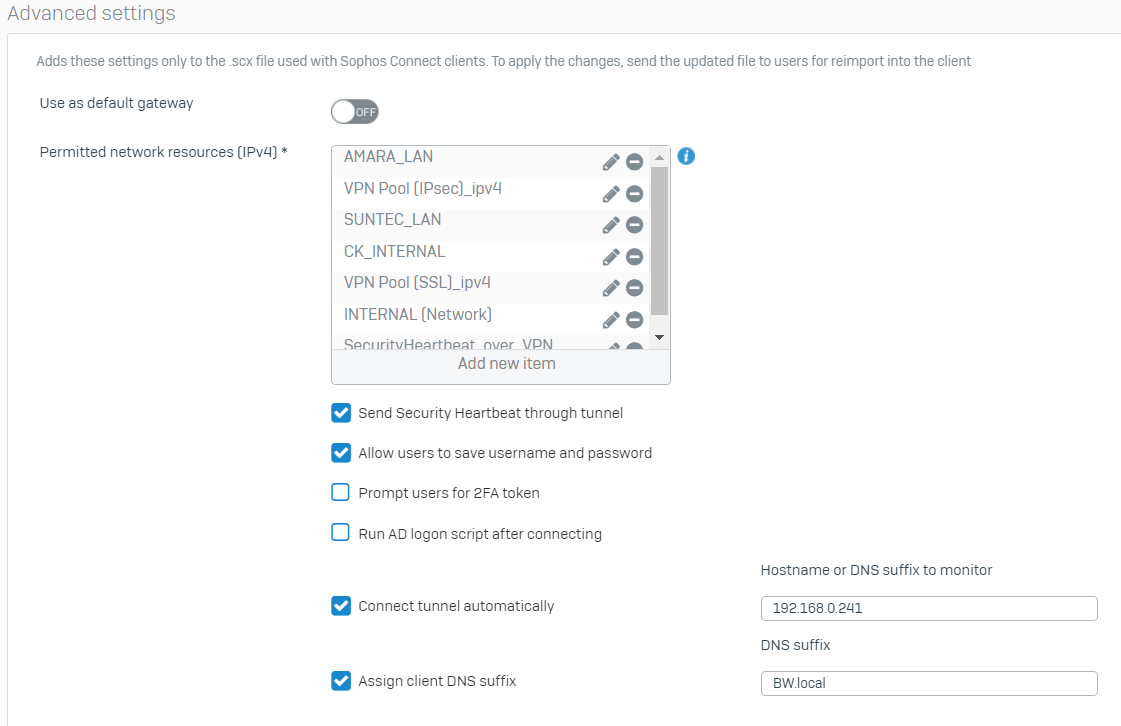This screenshot has height=726, width=1121.
Task: Click the hostname or DNS suffix monitor field
Action: [928, 608]
